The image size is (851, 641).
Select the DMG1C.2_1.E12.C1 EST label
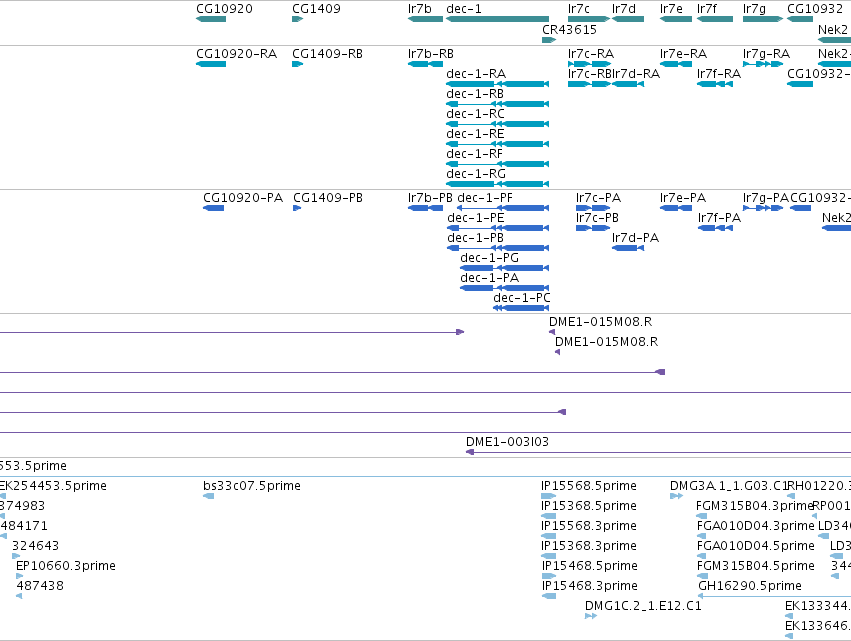pos(643,606)
